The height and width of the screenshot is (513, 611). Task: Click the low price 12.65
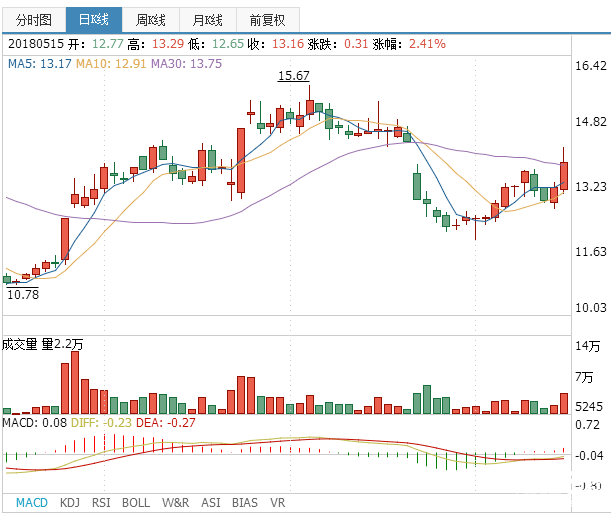(228, 44)
